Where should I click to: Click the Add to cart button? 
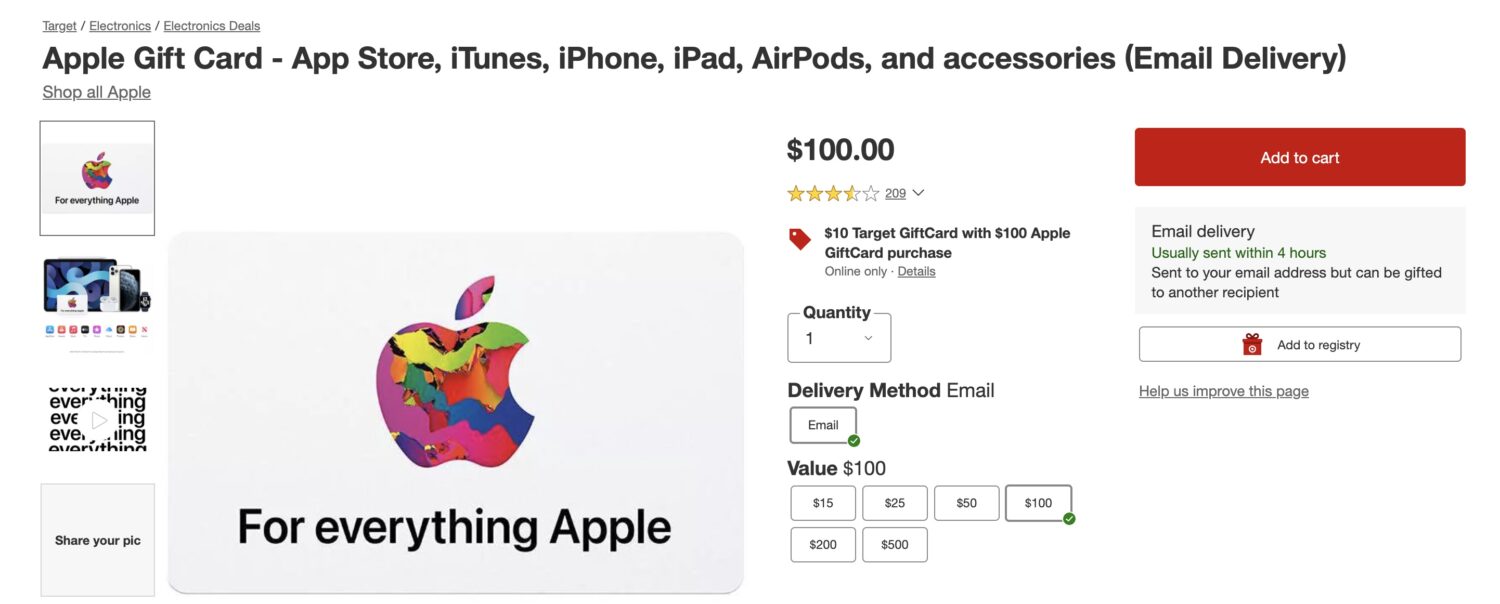pos(1298,156)
